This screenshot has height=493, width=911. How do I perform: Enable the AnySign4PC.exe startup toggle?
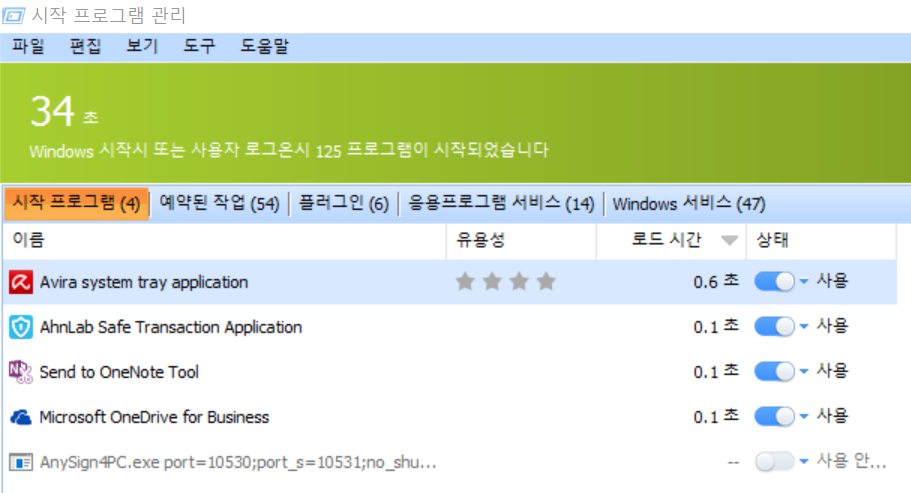click(774, 462)
